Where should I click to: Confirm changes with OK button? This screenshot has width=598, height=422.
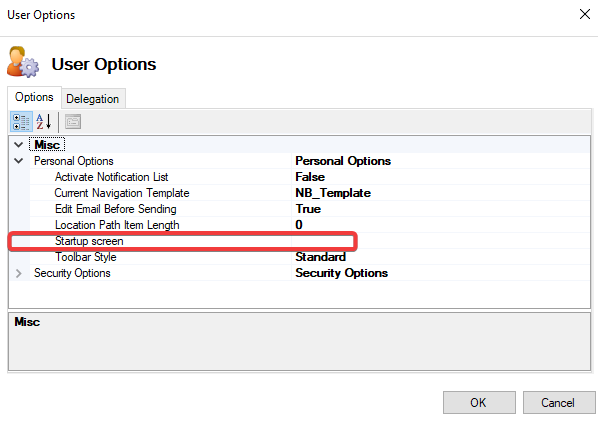[479, 403]
